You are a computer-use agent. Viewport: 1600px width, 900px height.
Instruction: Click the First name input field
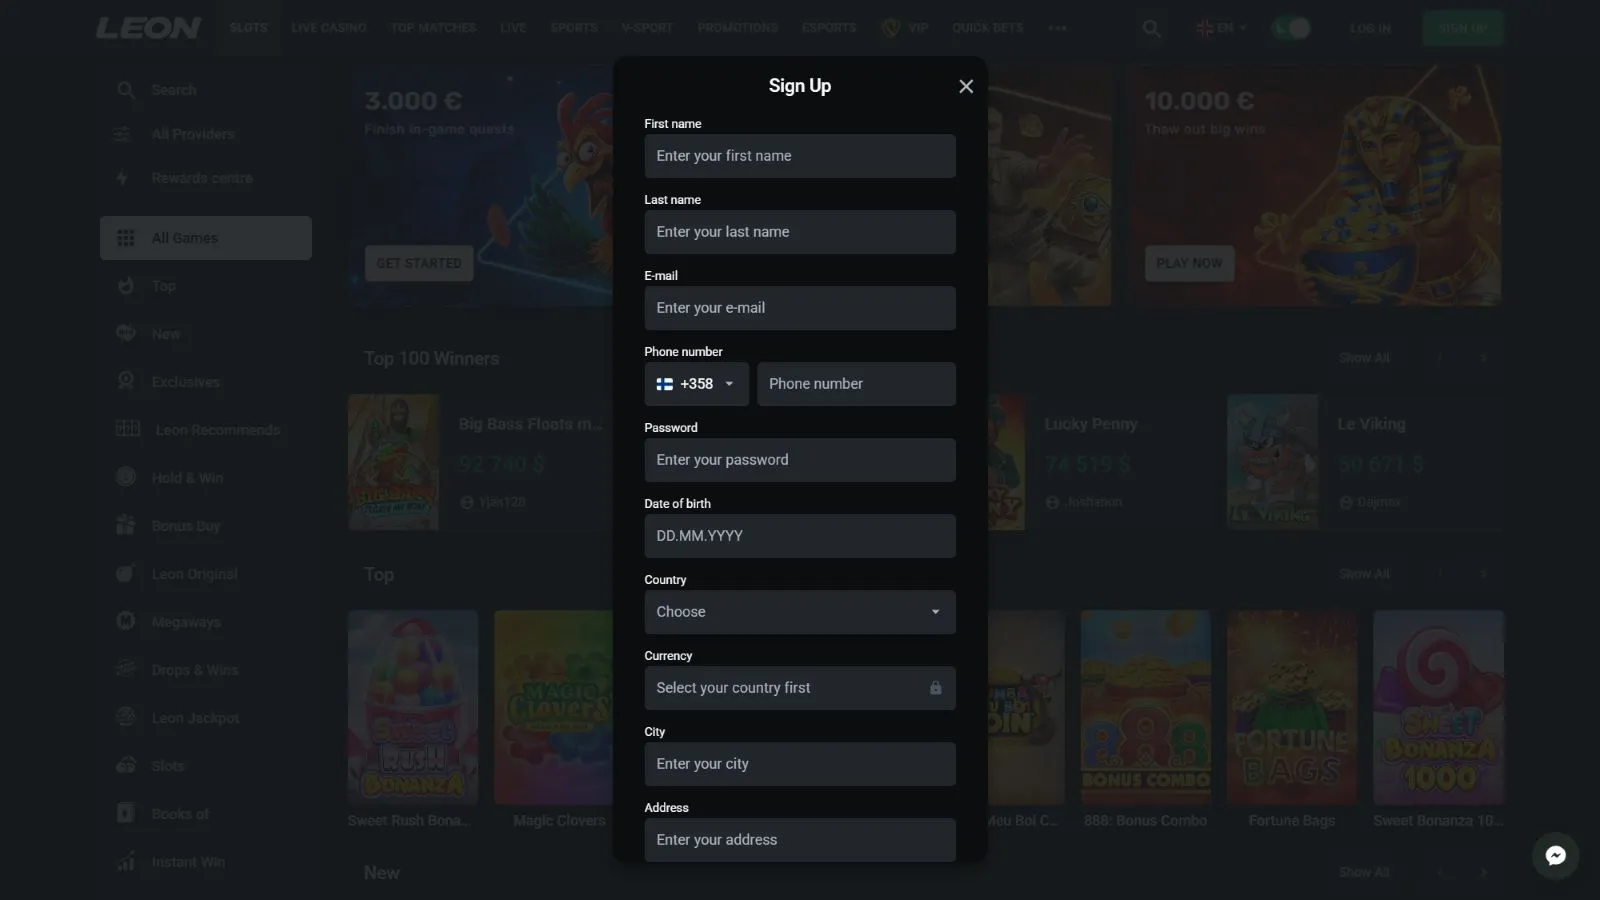800,156
